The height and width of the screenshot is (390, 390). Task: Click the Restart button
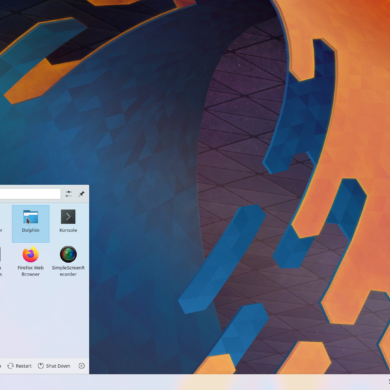(20, 366)
